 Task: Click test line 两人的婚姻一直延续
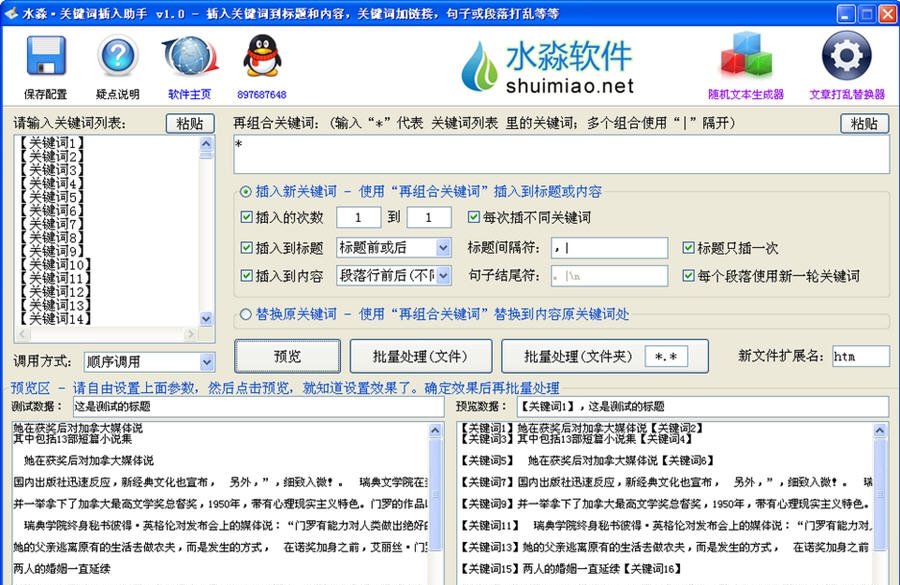[x=61, y=569]
